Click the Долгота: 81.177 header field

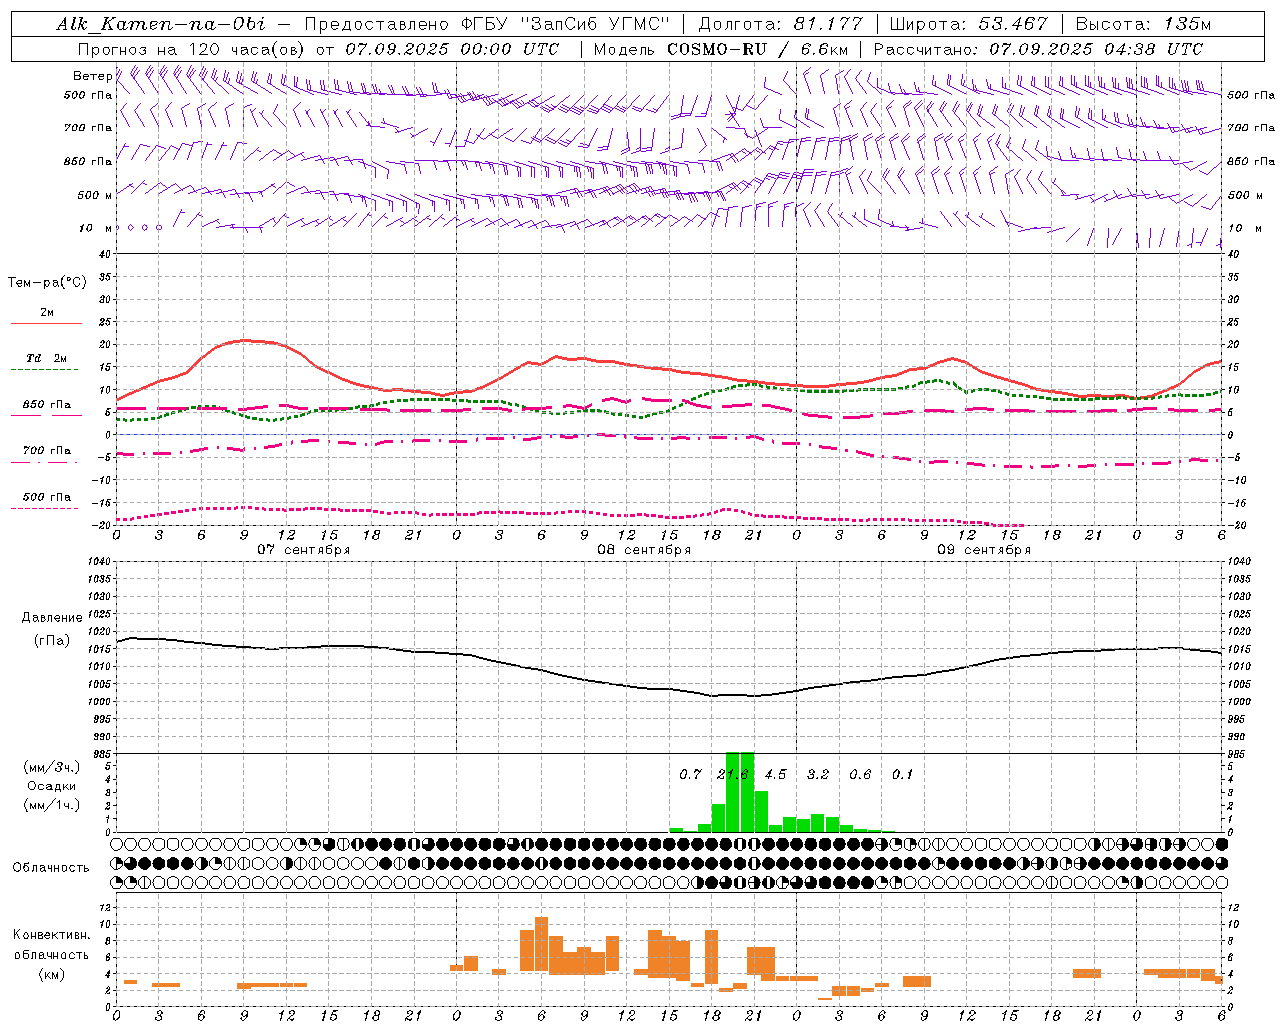[781, 24]
